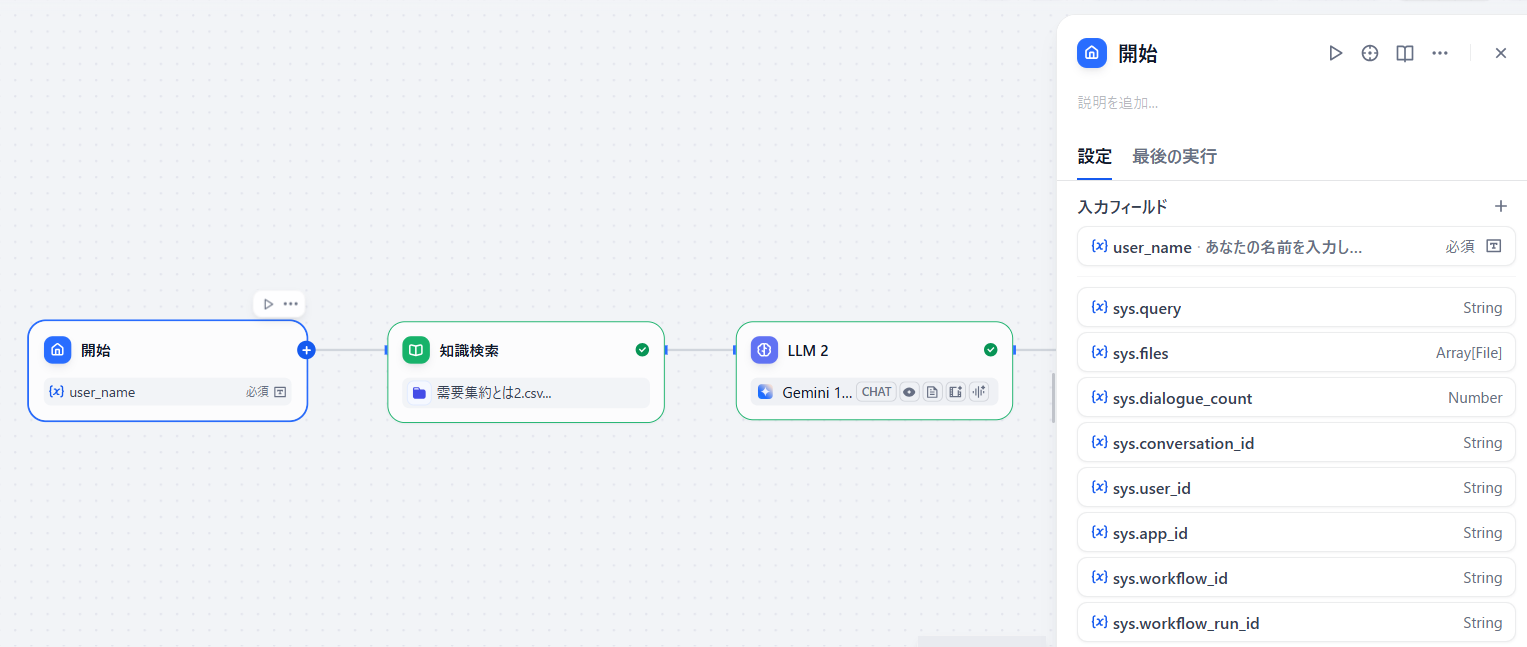The height and width of the screenshot is (647, 1527).
Task: Open the help book icon in panel header
Action: tap(1405, 54)
